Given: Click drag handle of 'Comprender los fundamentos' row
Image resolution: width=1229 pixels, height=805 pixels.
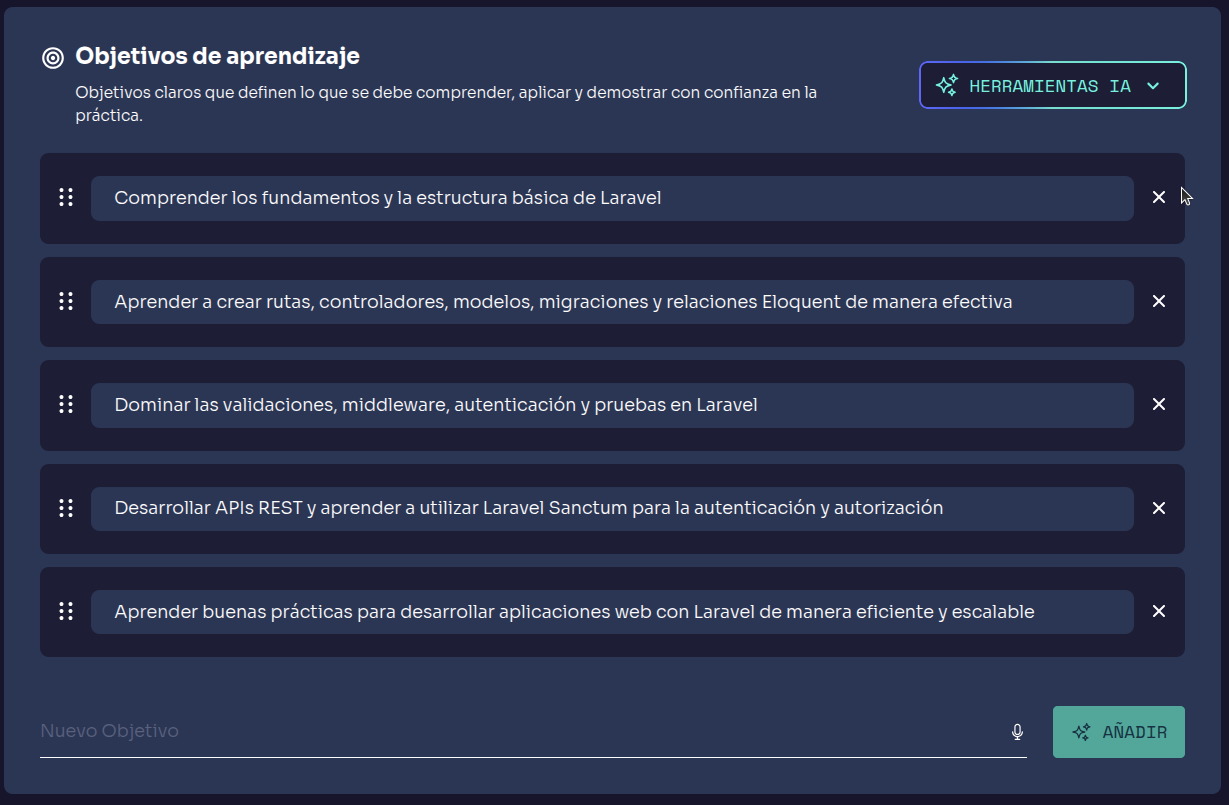Looking at the screenshot, I should pos(66,198).
